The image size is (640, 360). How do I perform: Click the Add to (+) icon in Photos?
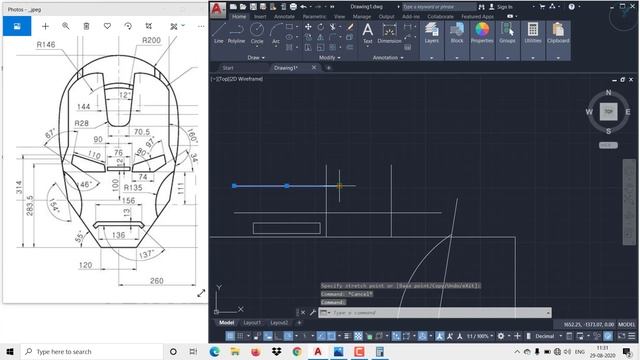pos(45,26)
